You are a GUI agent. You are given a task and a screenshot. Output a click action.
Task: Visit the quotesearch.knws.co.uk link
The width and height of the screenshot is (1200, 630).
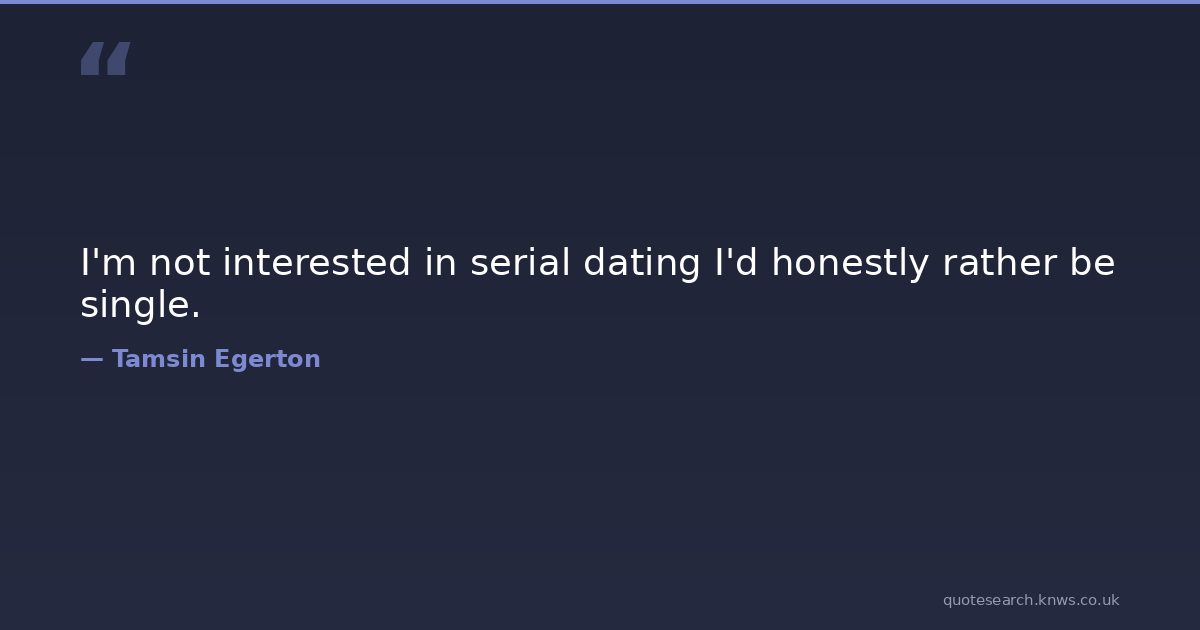coord(1030,600)
